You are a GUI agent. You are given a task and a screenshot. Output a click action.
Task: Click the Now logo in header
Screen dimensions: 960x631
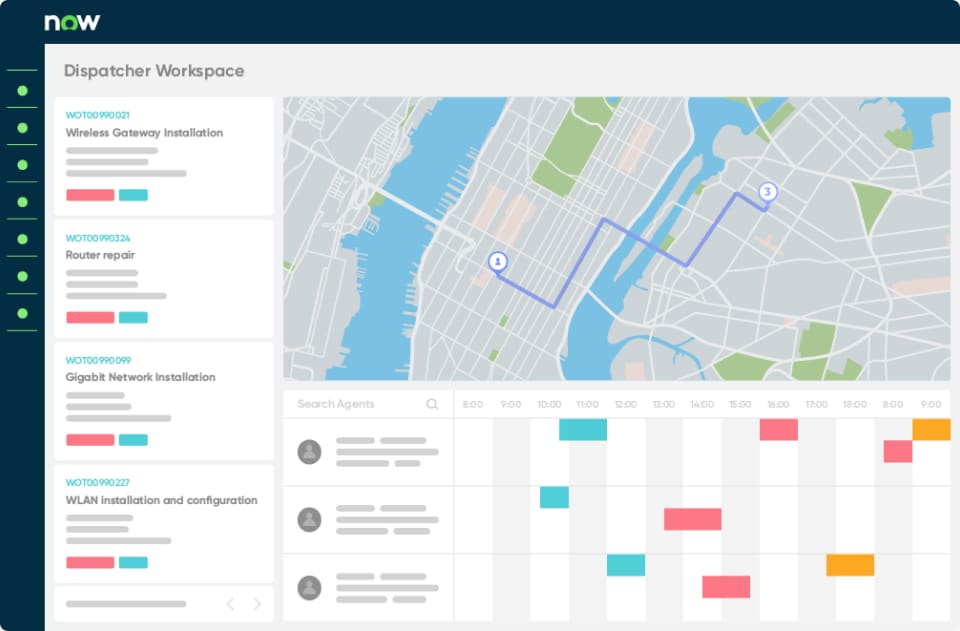point(72,22)
